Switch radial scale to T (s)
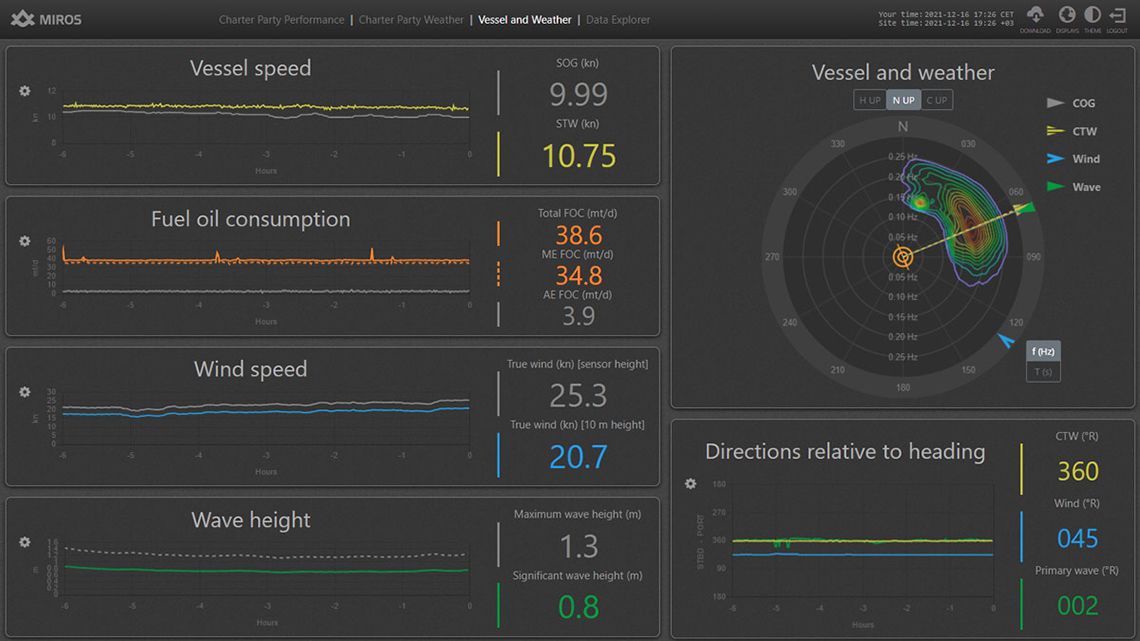This screenshot has height=641, width=1140. click(x=1043, y=372)
